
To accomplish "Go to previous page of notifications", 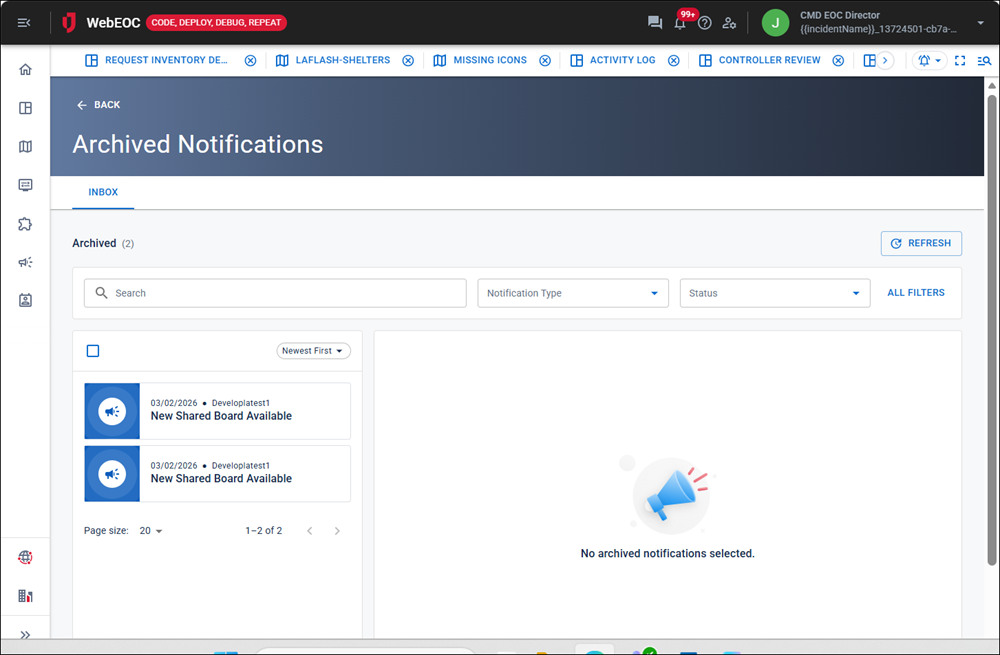I will click(x=310, y=531).
